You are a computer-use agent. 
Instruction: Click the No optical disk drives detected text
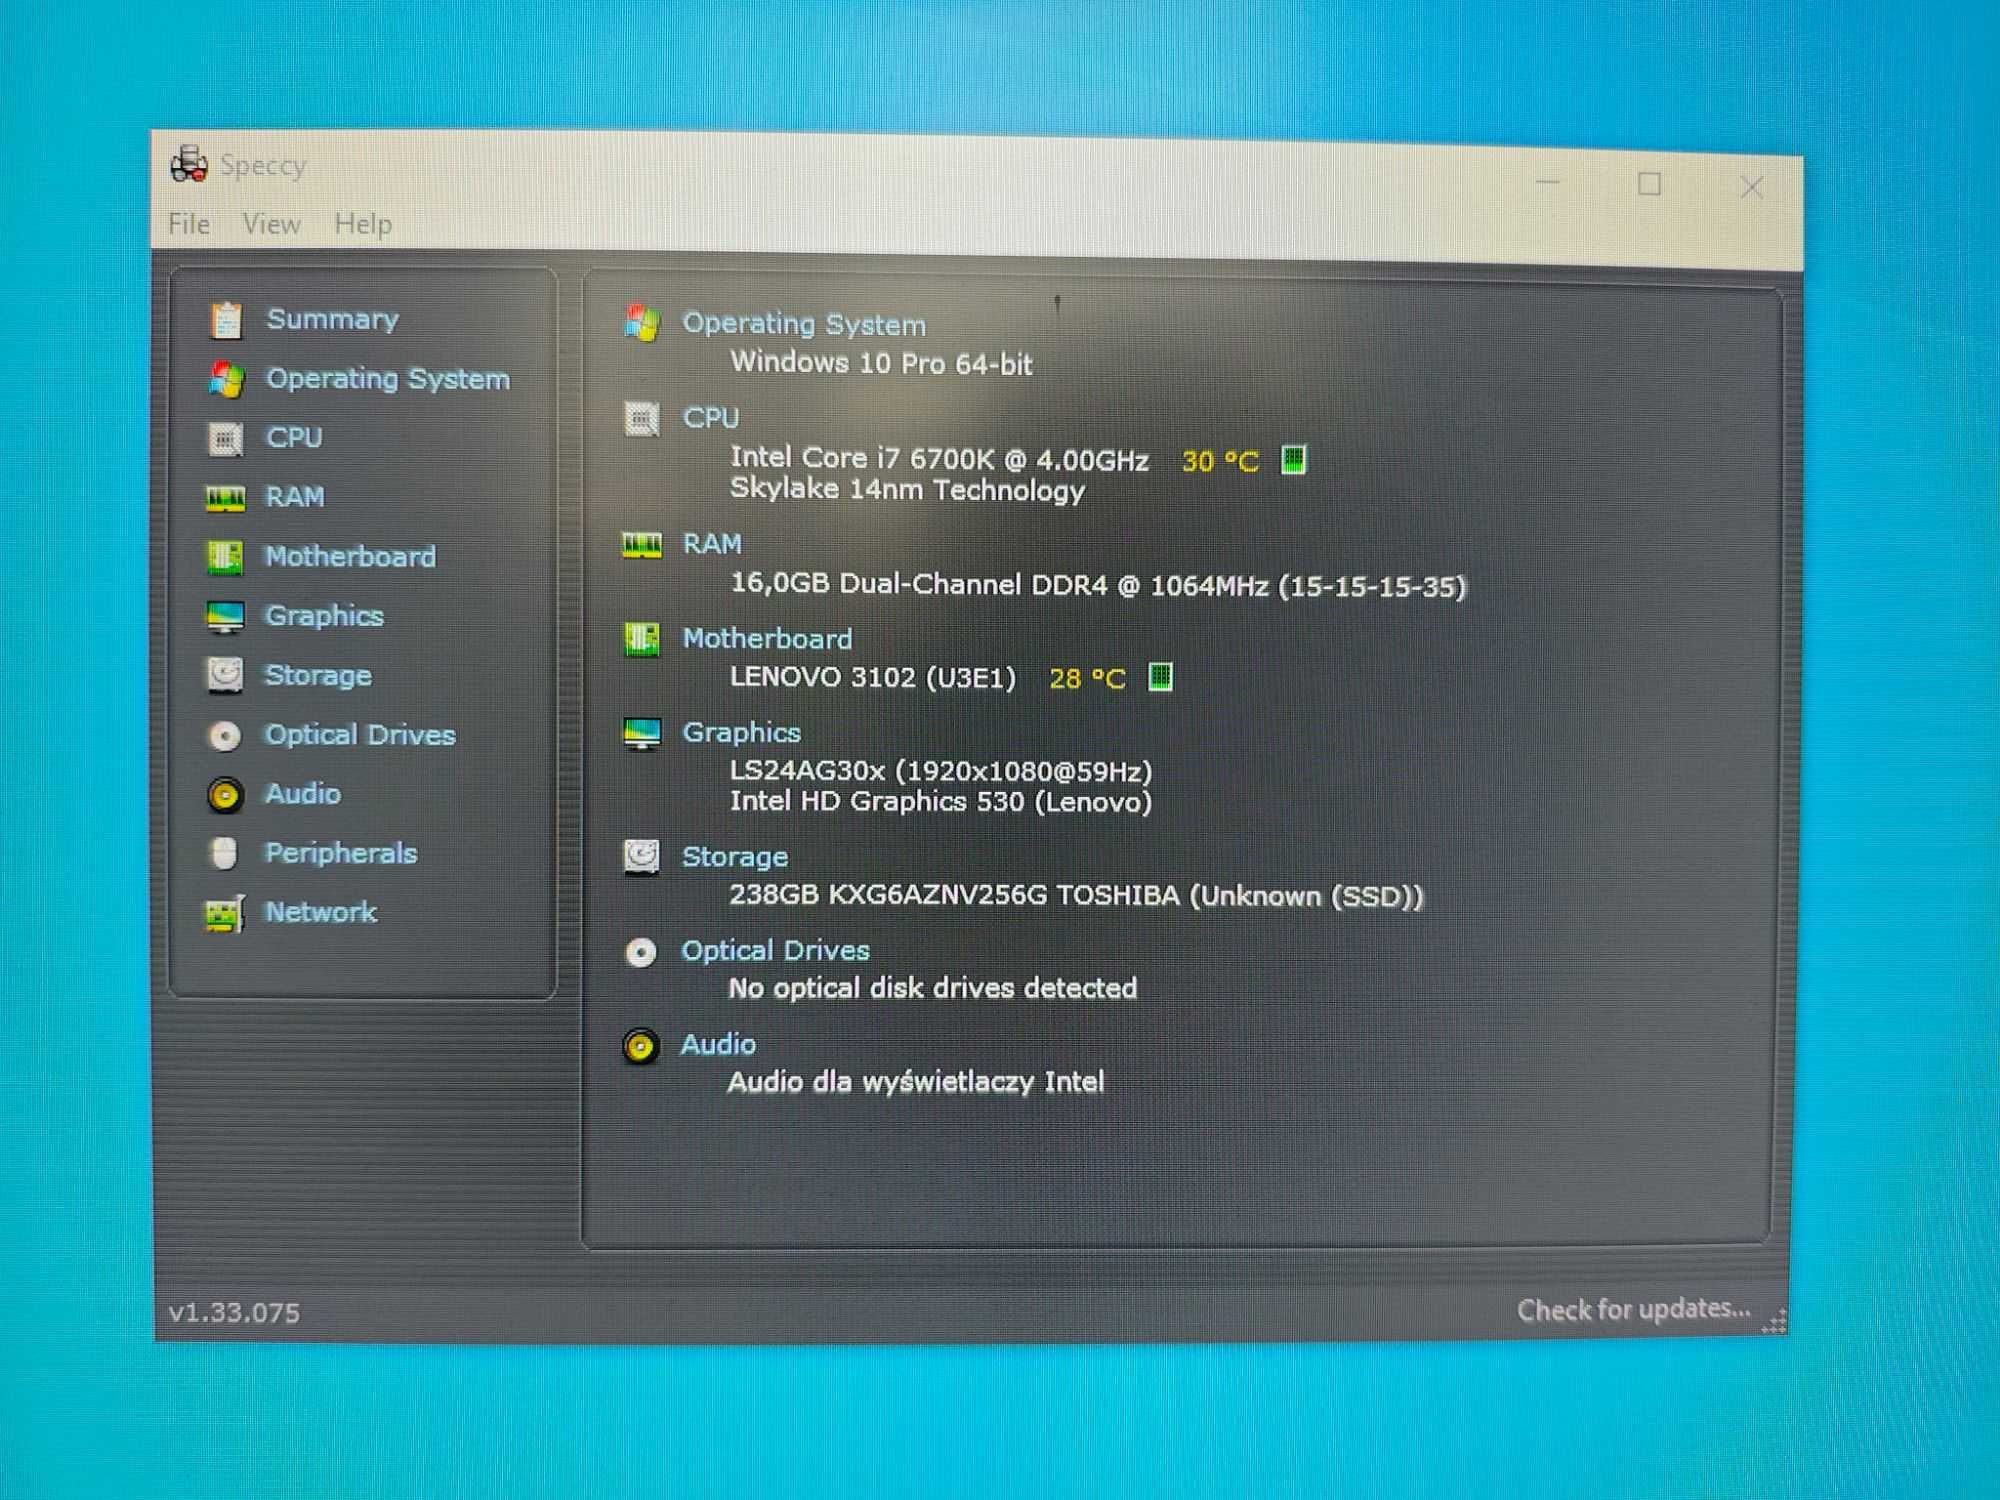pyautogui.click(x=932, y=988)
